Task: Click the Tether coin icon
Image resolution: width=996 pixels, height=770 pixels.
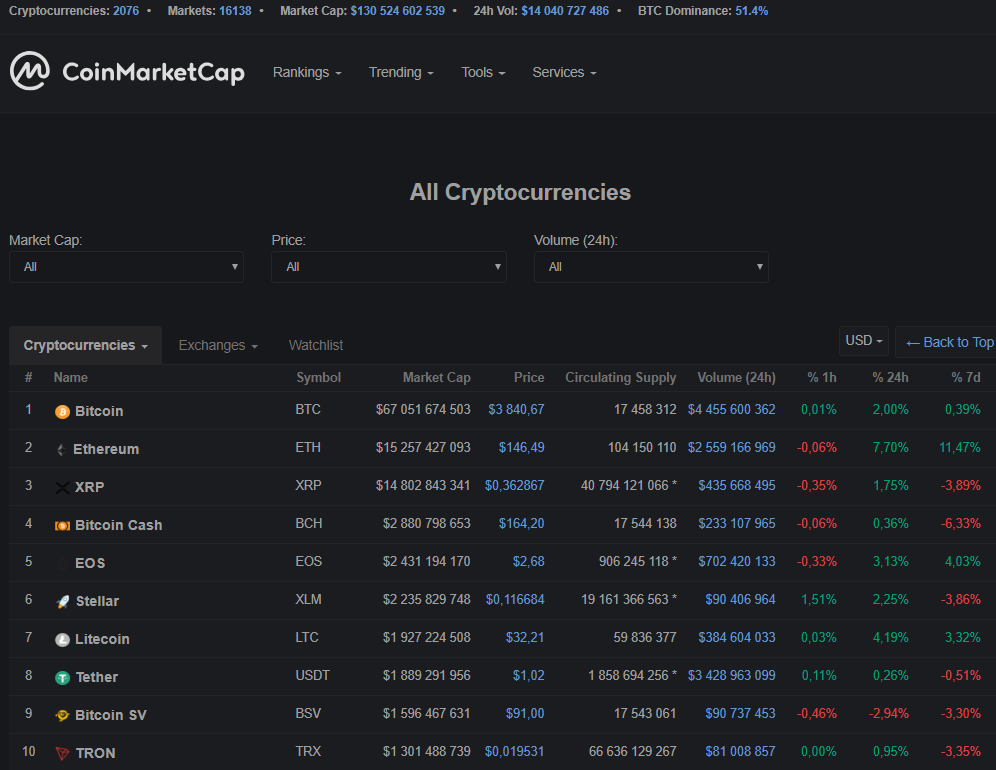Action: click(x=62, y=678)
